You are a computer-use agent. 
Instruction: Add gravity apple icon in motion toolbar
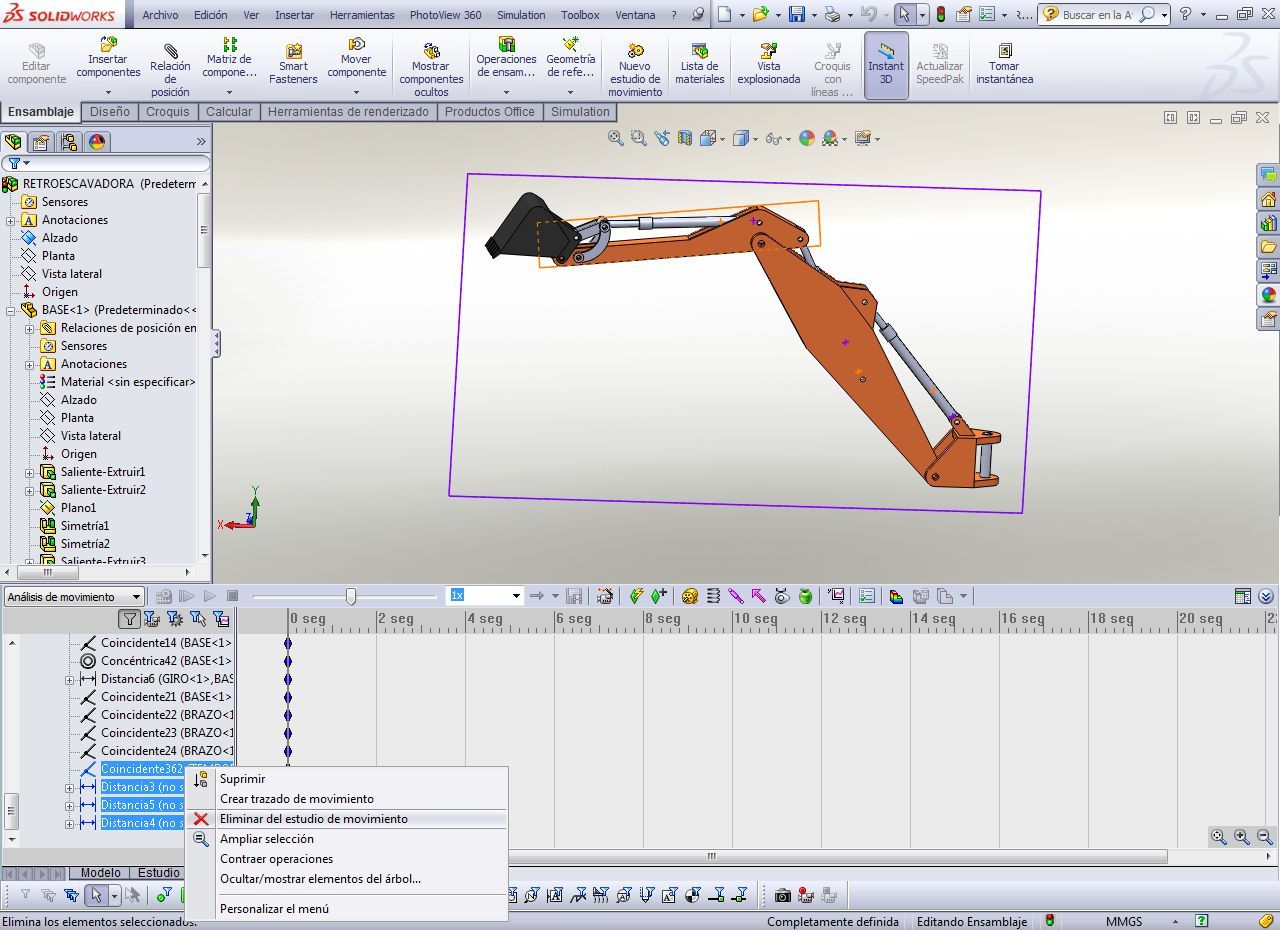[x=805, y=596]
